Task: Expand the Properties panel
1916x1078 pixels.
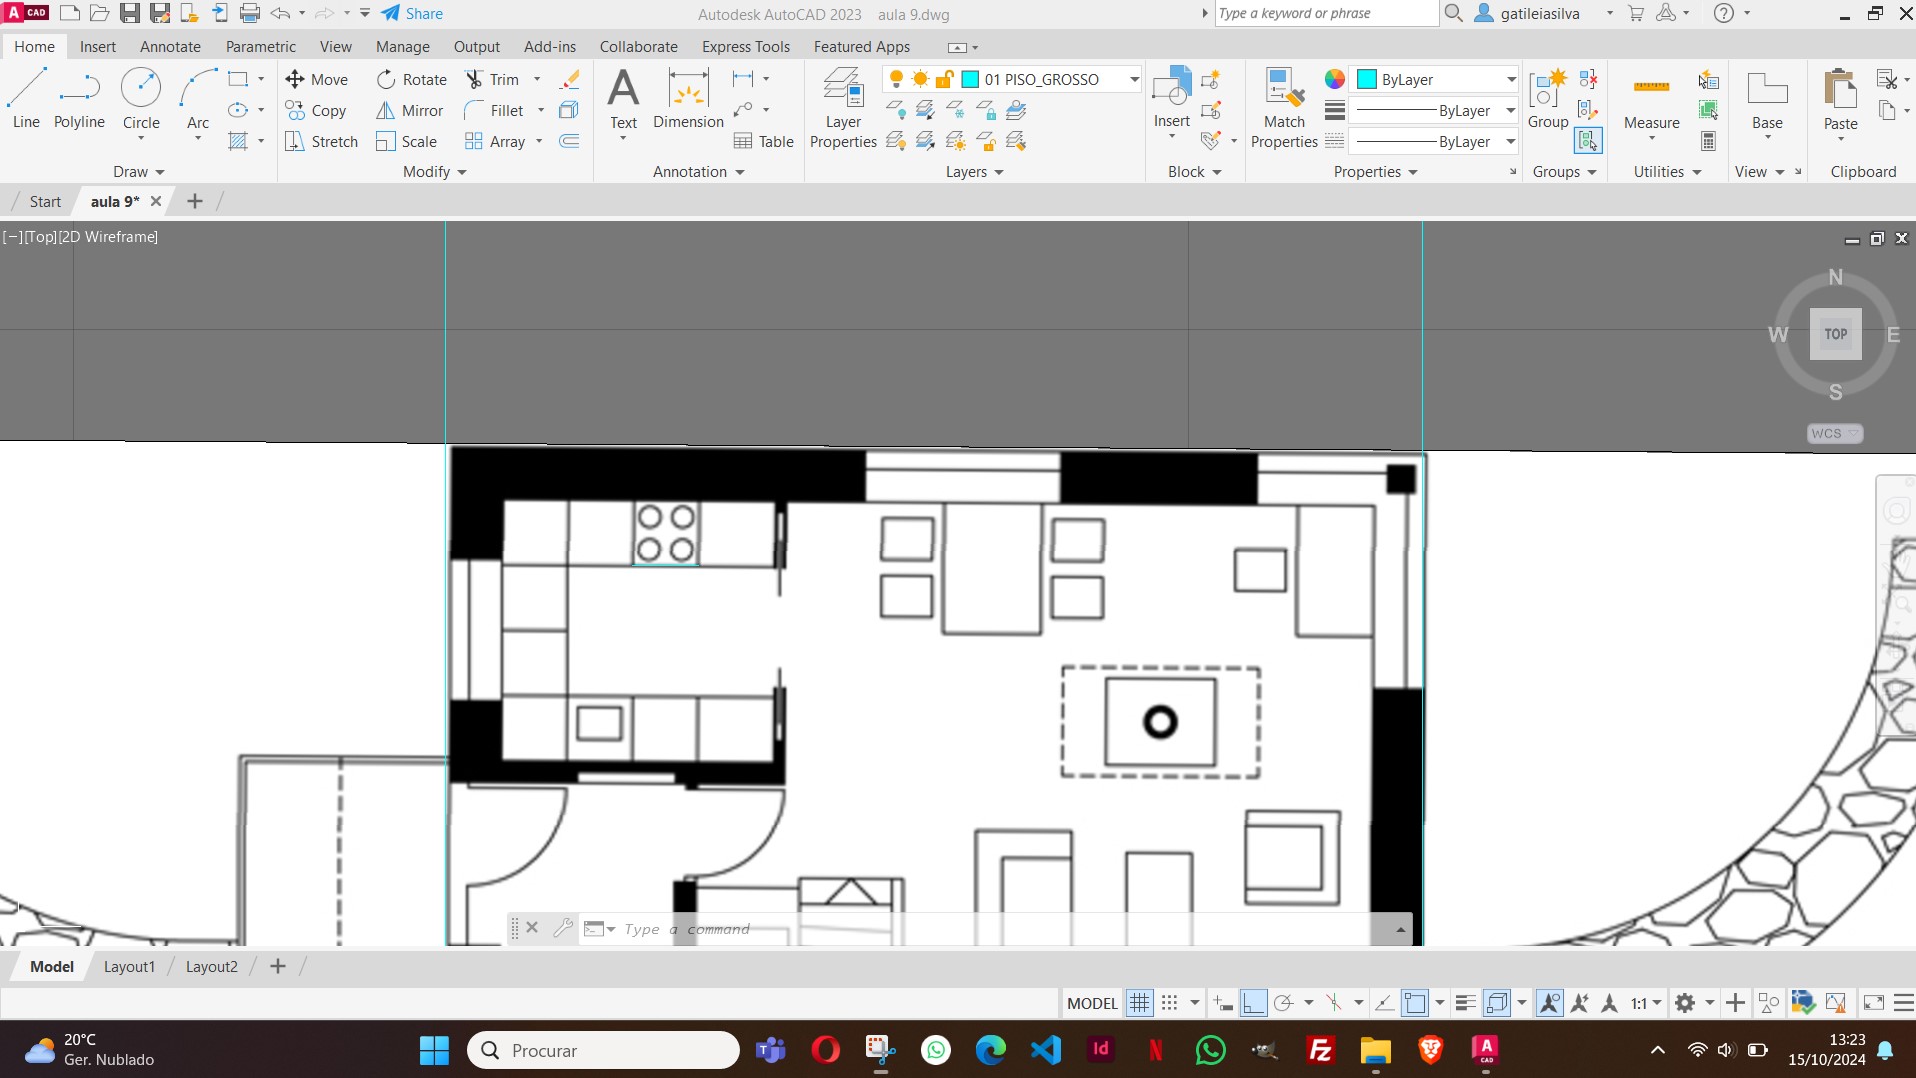Action: 1376,171
